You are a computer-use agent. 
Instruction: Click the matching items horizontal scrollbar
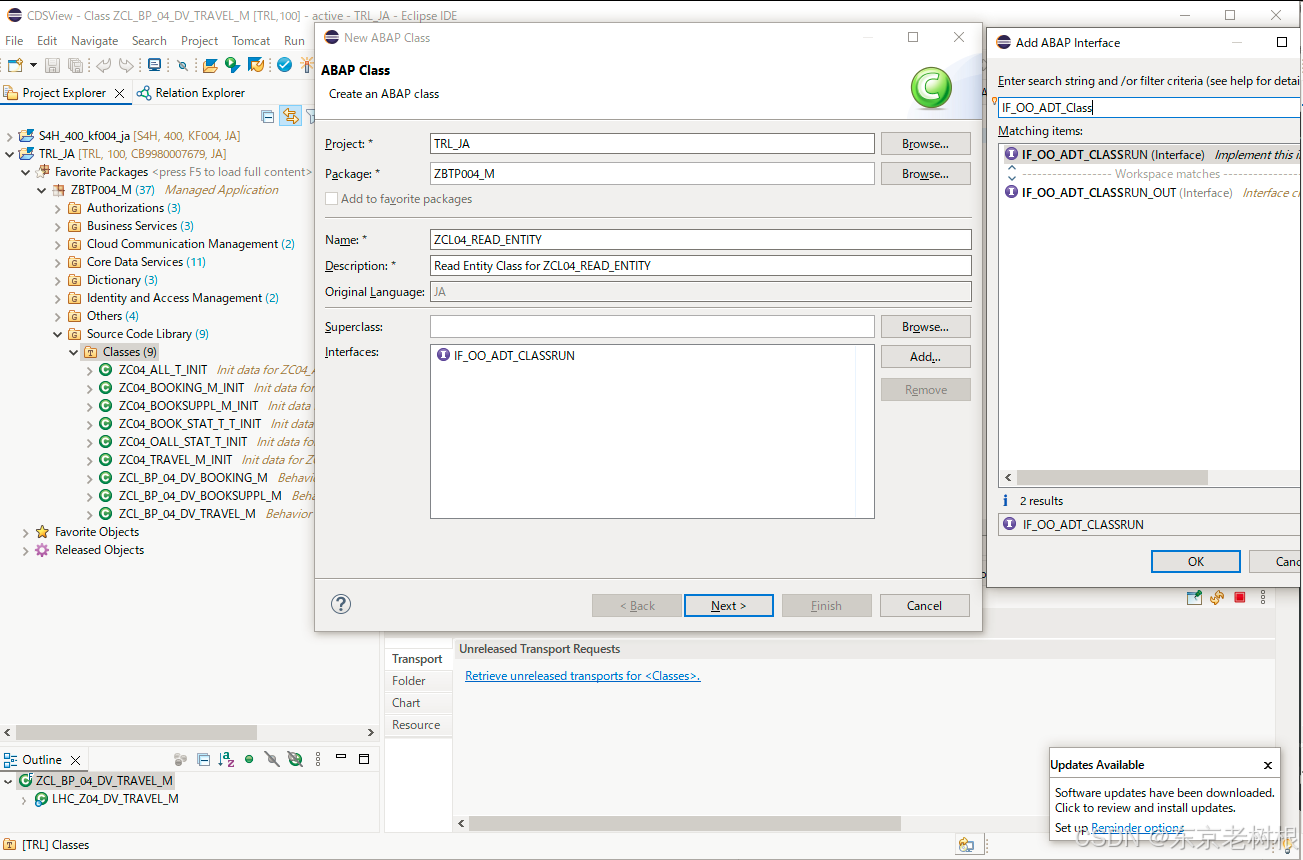tap(1112, 478)
